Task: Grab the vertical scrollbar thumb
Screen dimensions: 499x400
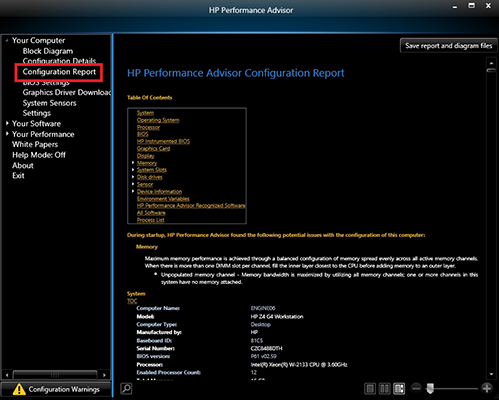Action: 491,70
